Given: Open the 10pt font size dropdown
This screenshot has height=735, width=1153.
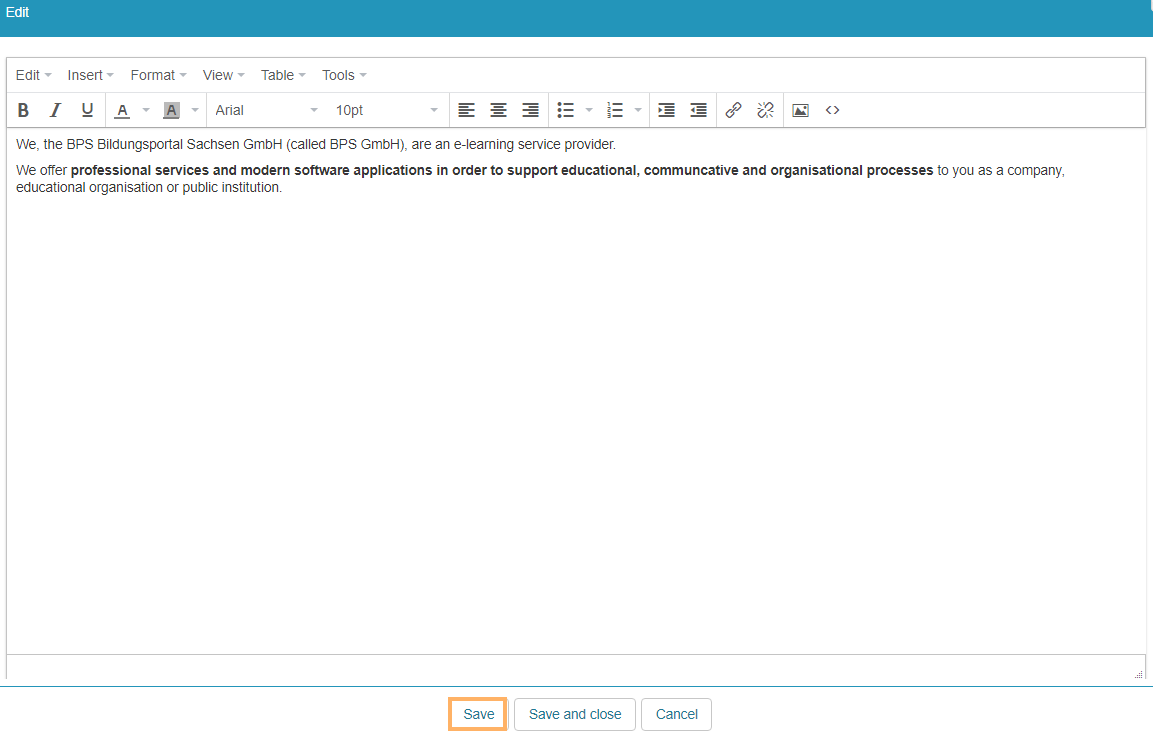Looking at the screenshot, I should tap(386, 110).
